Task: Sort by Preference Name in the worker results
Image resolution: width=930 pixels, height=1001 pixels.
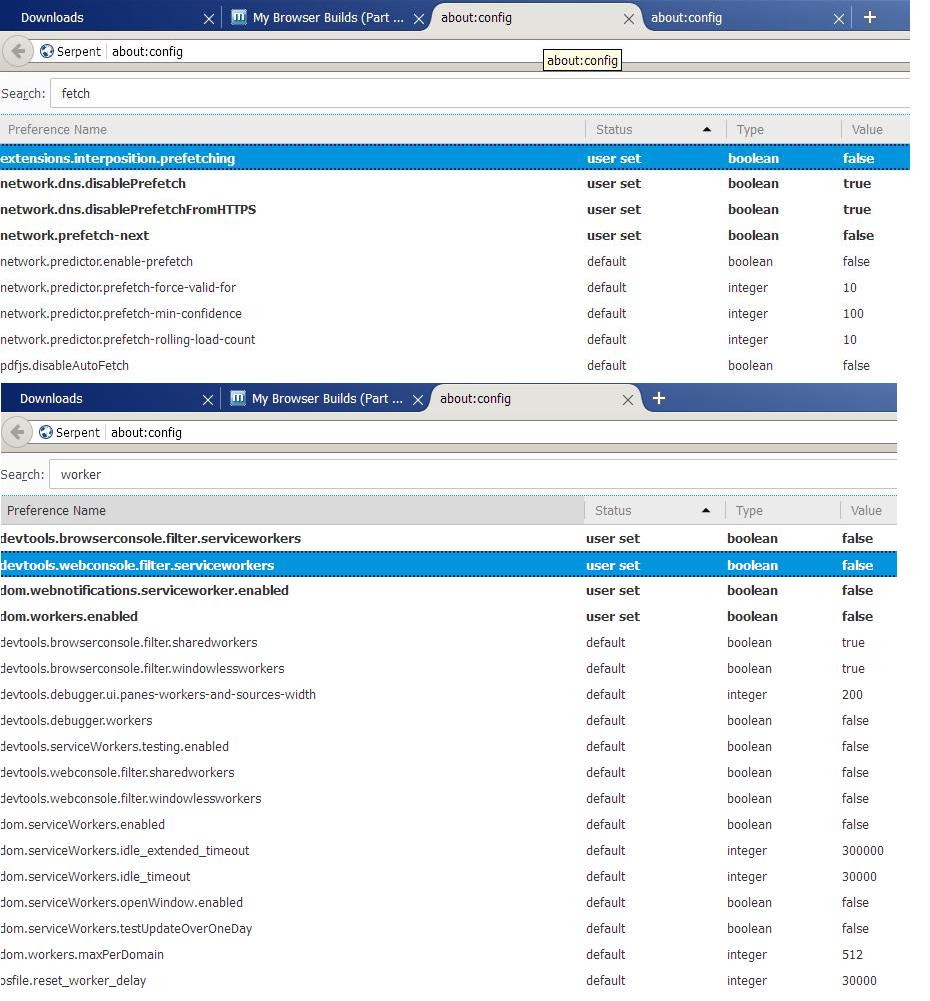Action: [x=292, y=511]
